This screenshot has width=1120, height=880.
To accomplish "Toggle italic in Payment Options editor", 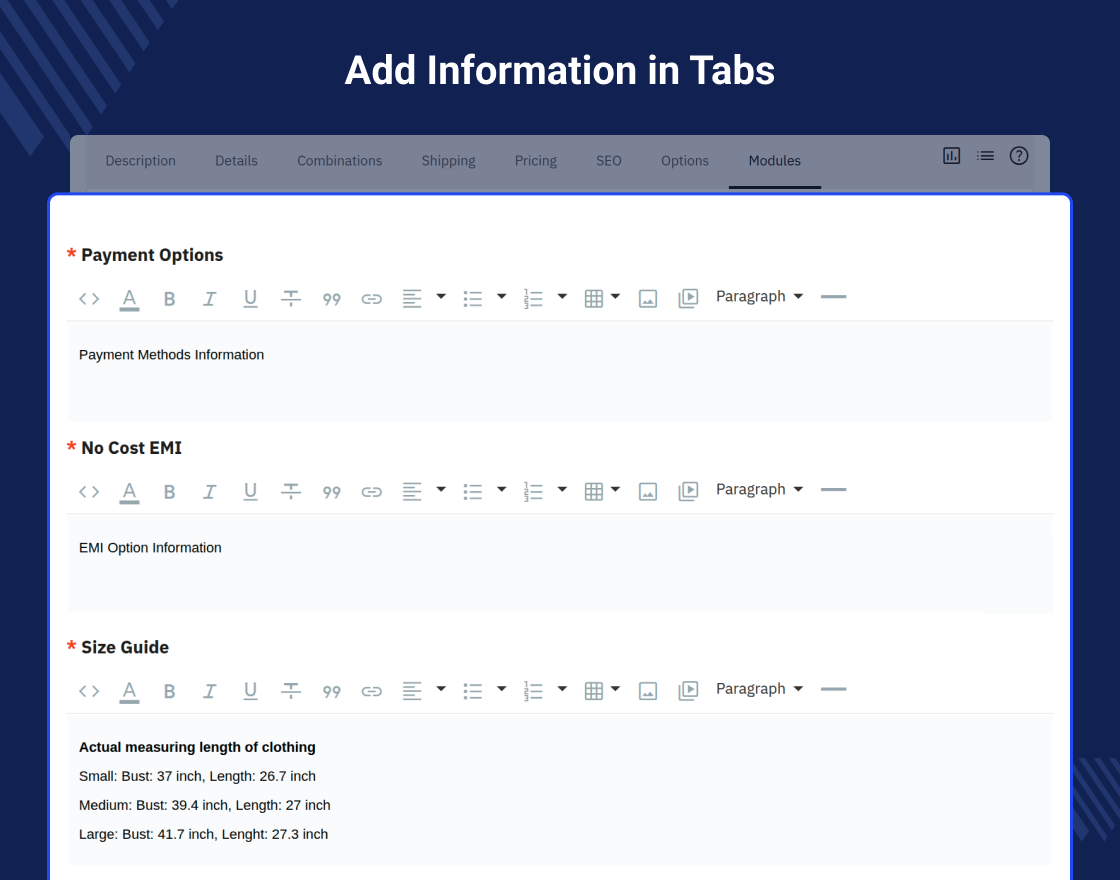I will (209, 299).
